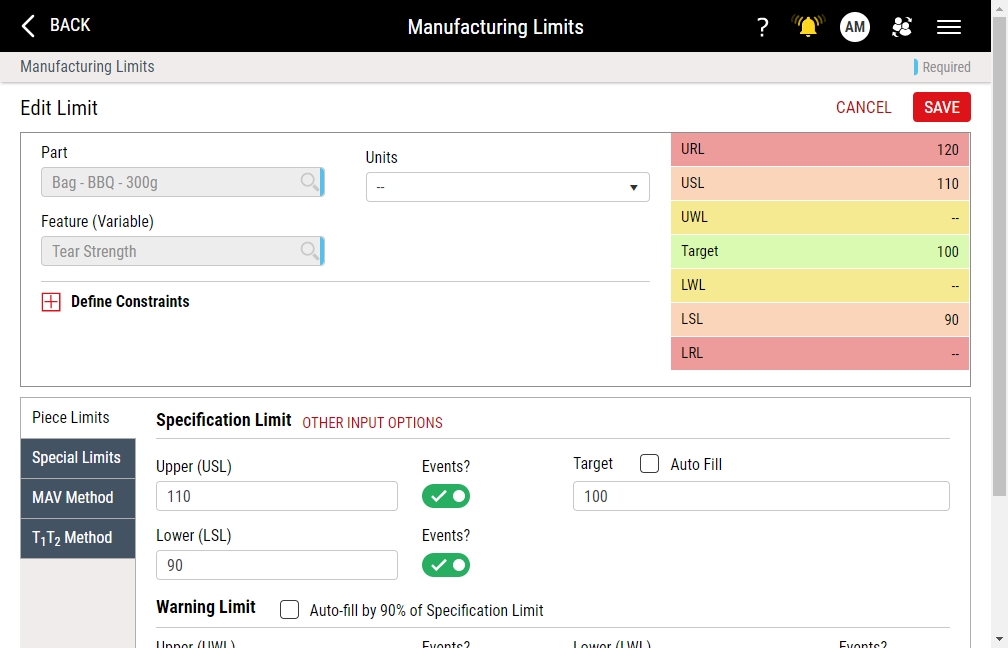The width and height of the screenshot is (1008, 648).
Task: Click the back arrow icon
Action: coord(28,26)
